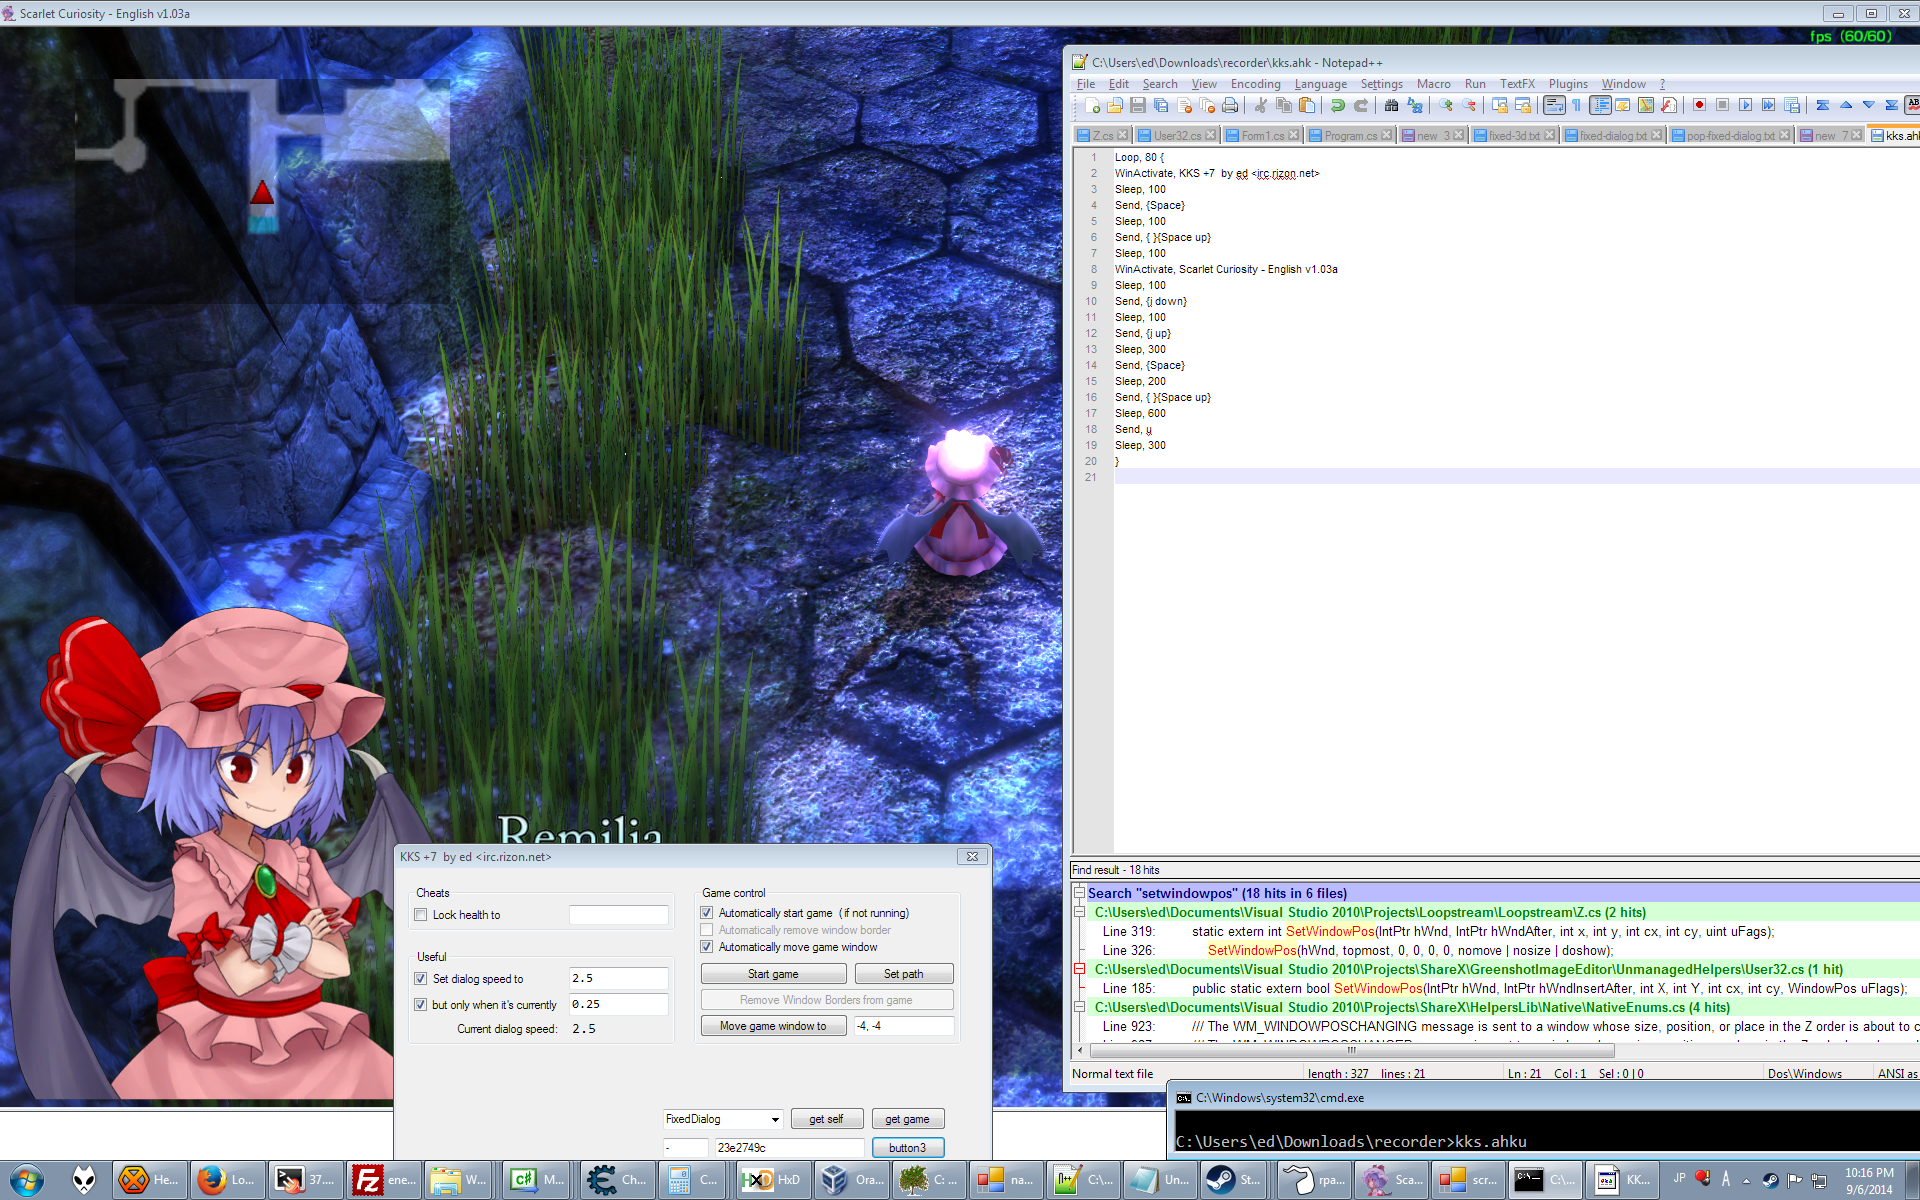The width and height of the screenshot is (1920, 1200).
Task: Click the Start game button
Action: tap(773, 974)
